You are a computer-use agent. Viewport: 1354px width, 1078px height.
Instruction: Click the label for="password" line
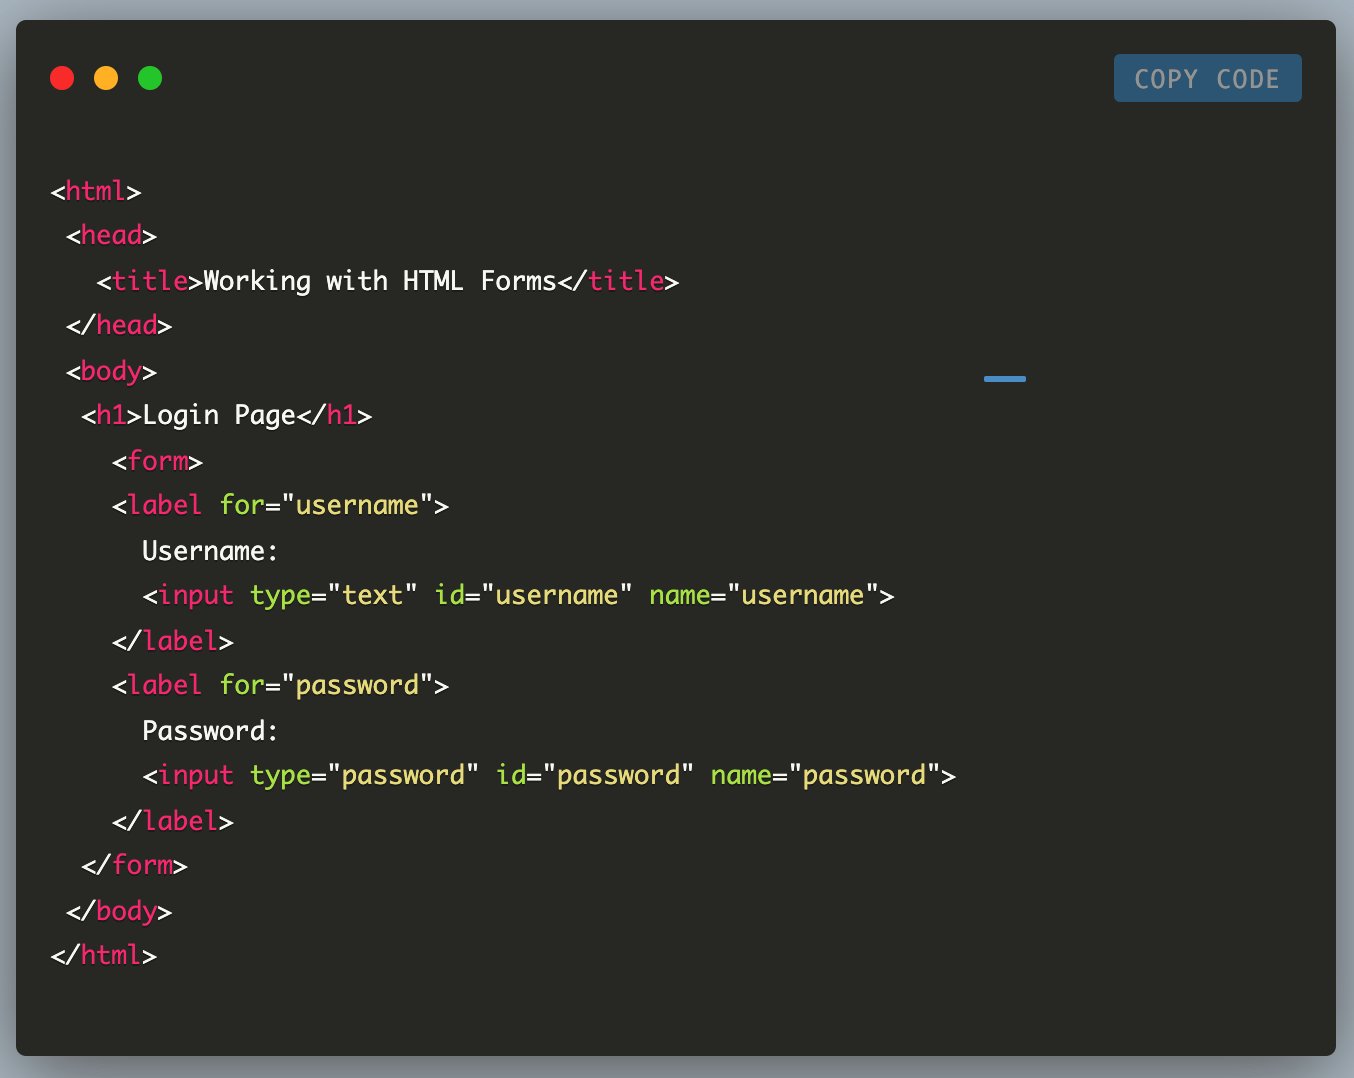(x=280, y=685)
